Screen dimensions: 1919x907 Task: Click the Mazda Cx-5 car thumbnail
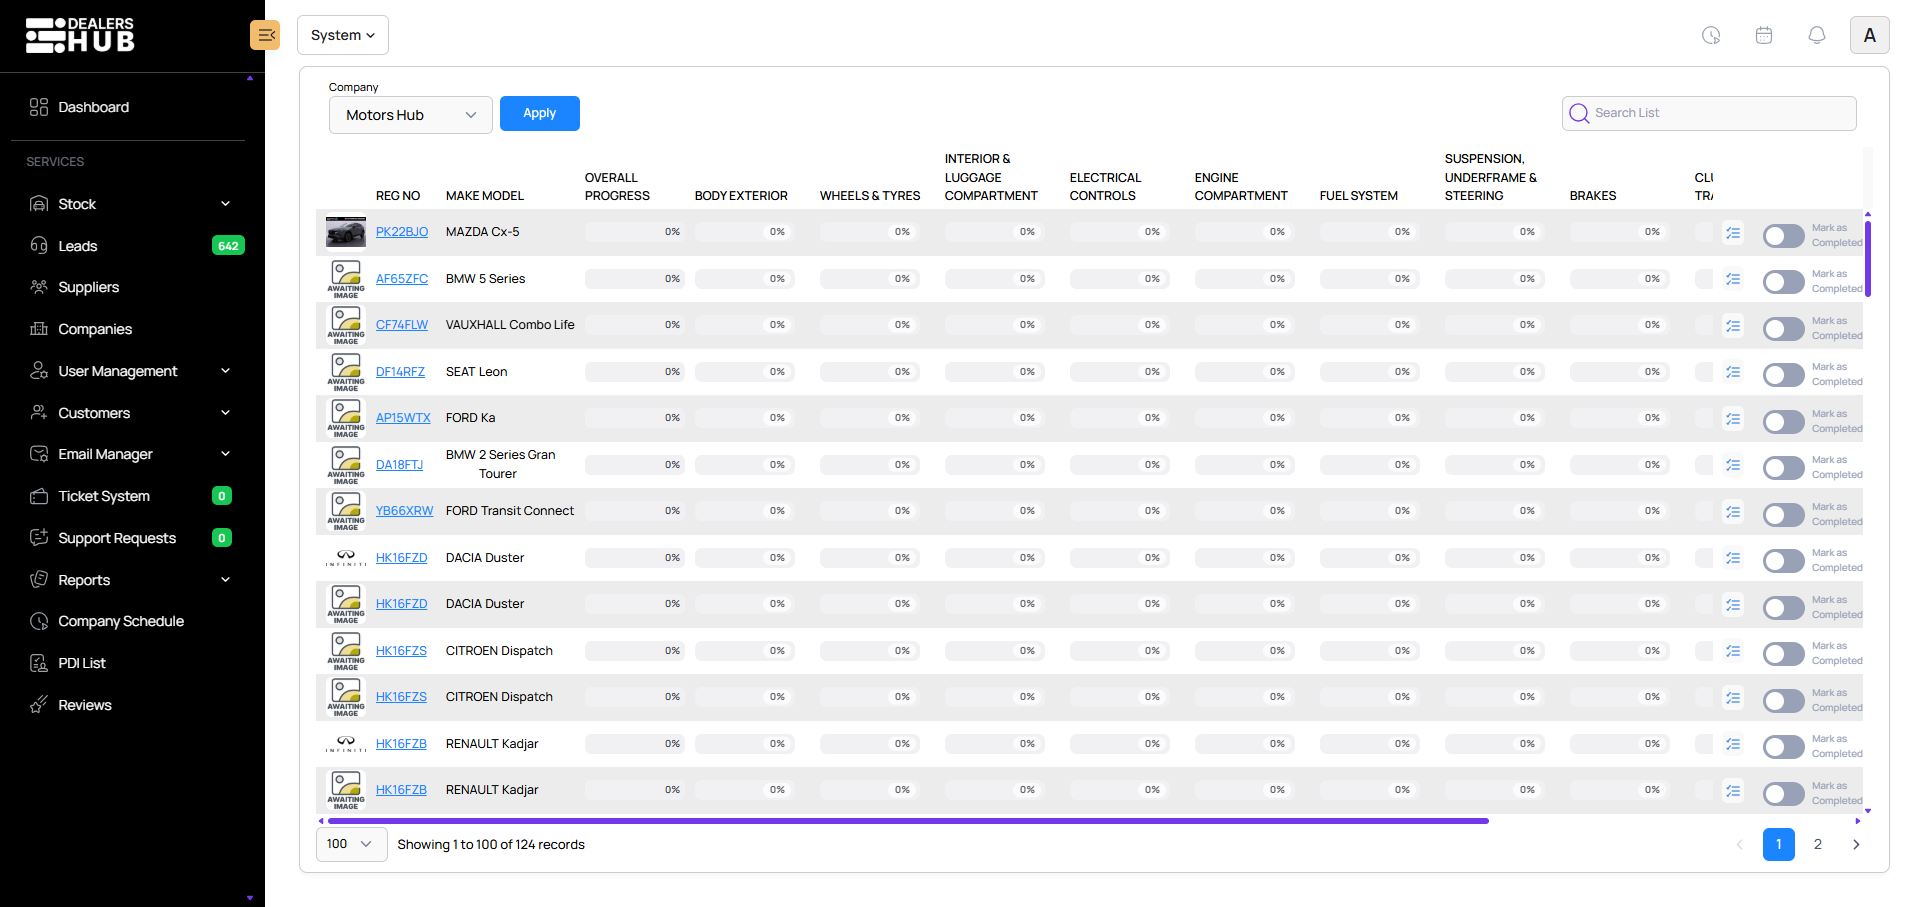point(346,232)
